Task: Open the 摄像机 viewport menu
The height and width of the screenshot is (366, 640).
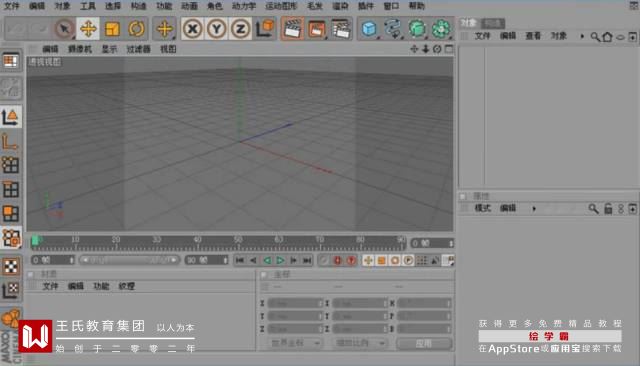Action: [x=80, y=49]
